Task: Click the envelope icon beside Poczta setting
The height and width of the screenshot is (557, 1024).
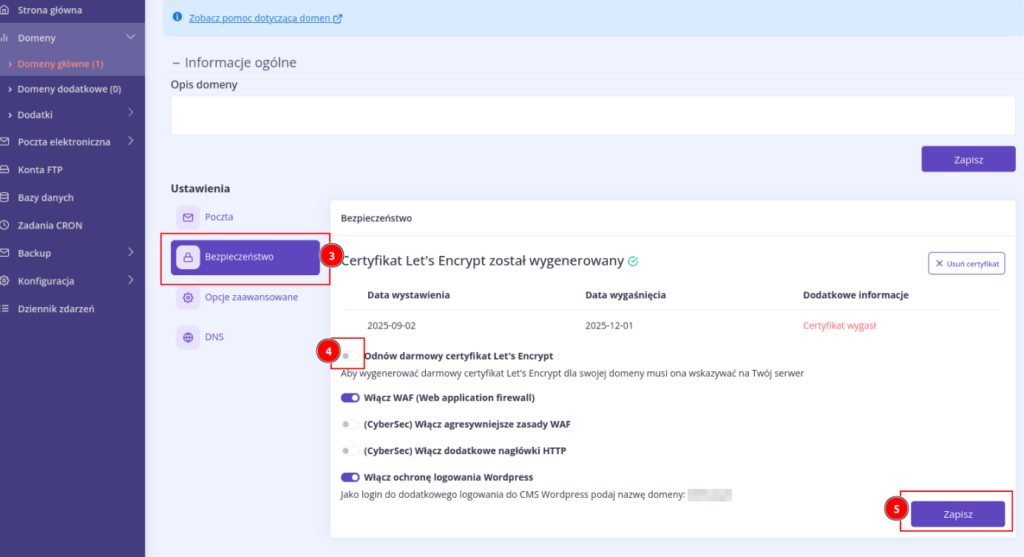Action: 187,217
